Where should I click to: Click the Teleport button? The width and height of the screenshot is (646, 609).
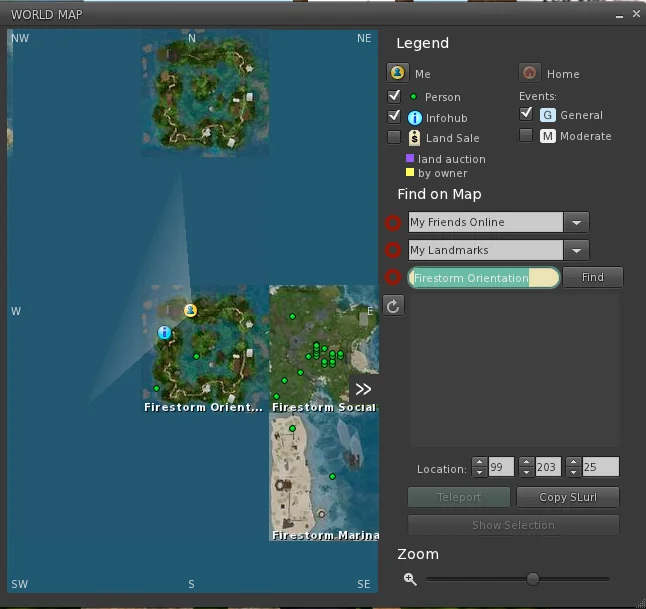pos(459,497)
